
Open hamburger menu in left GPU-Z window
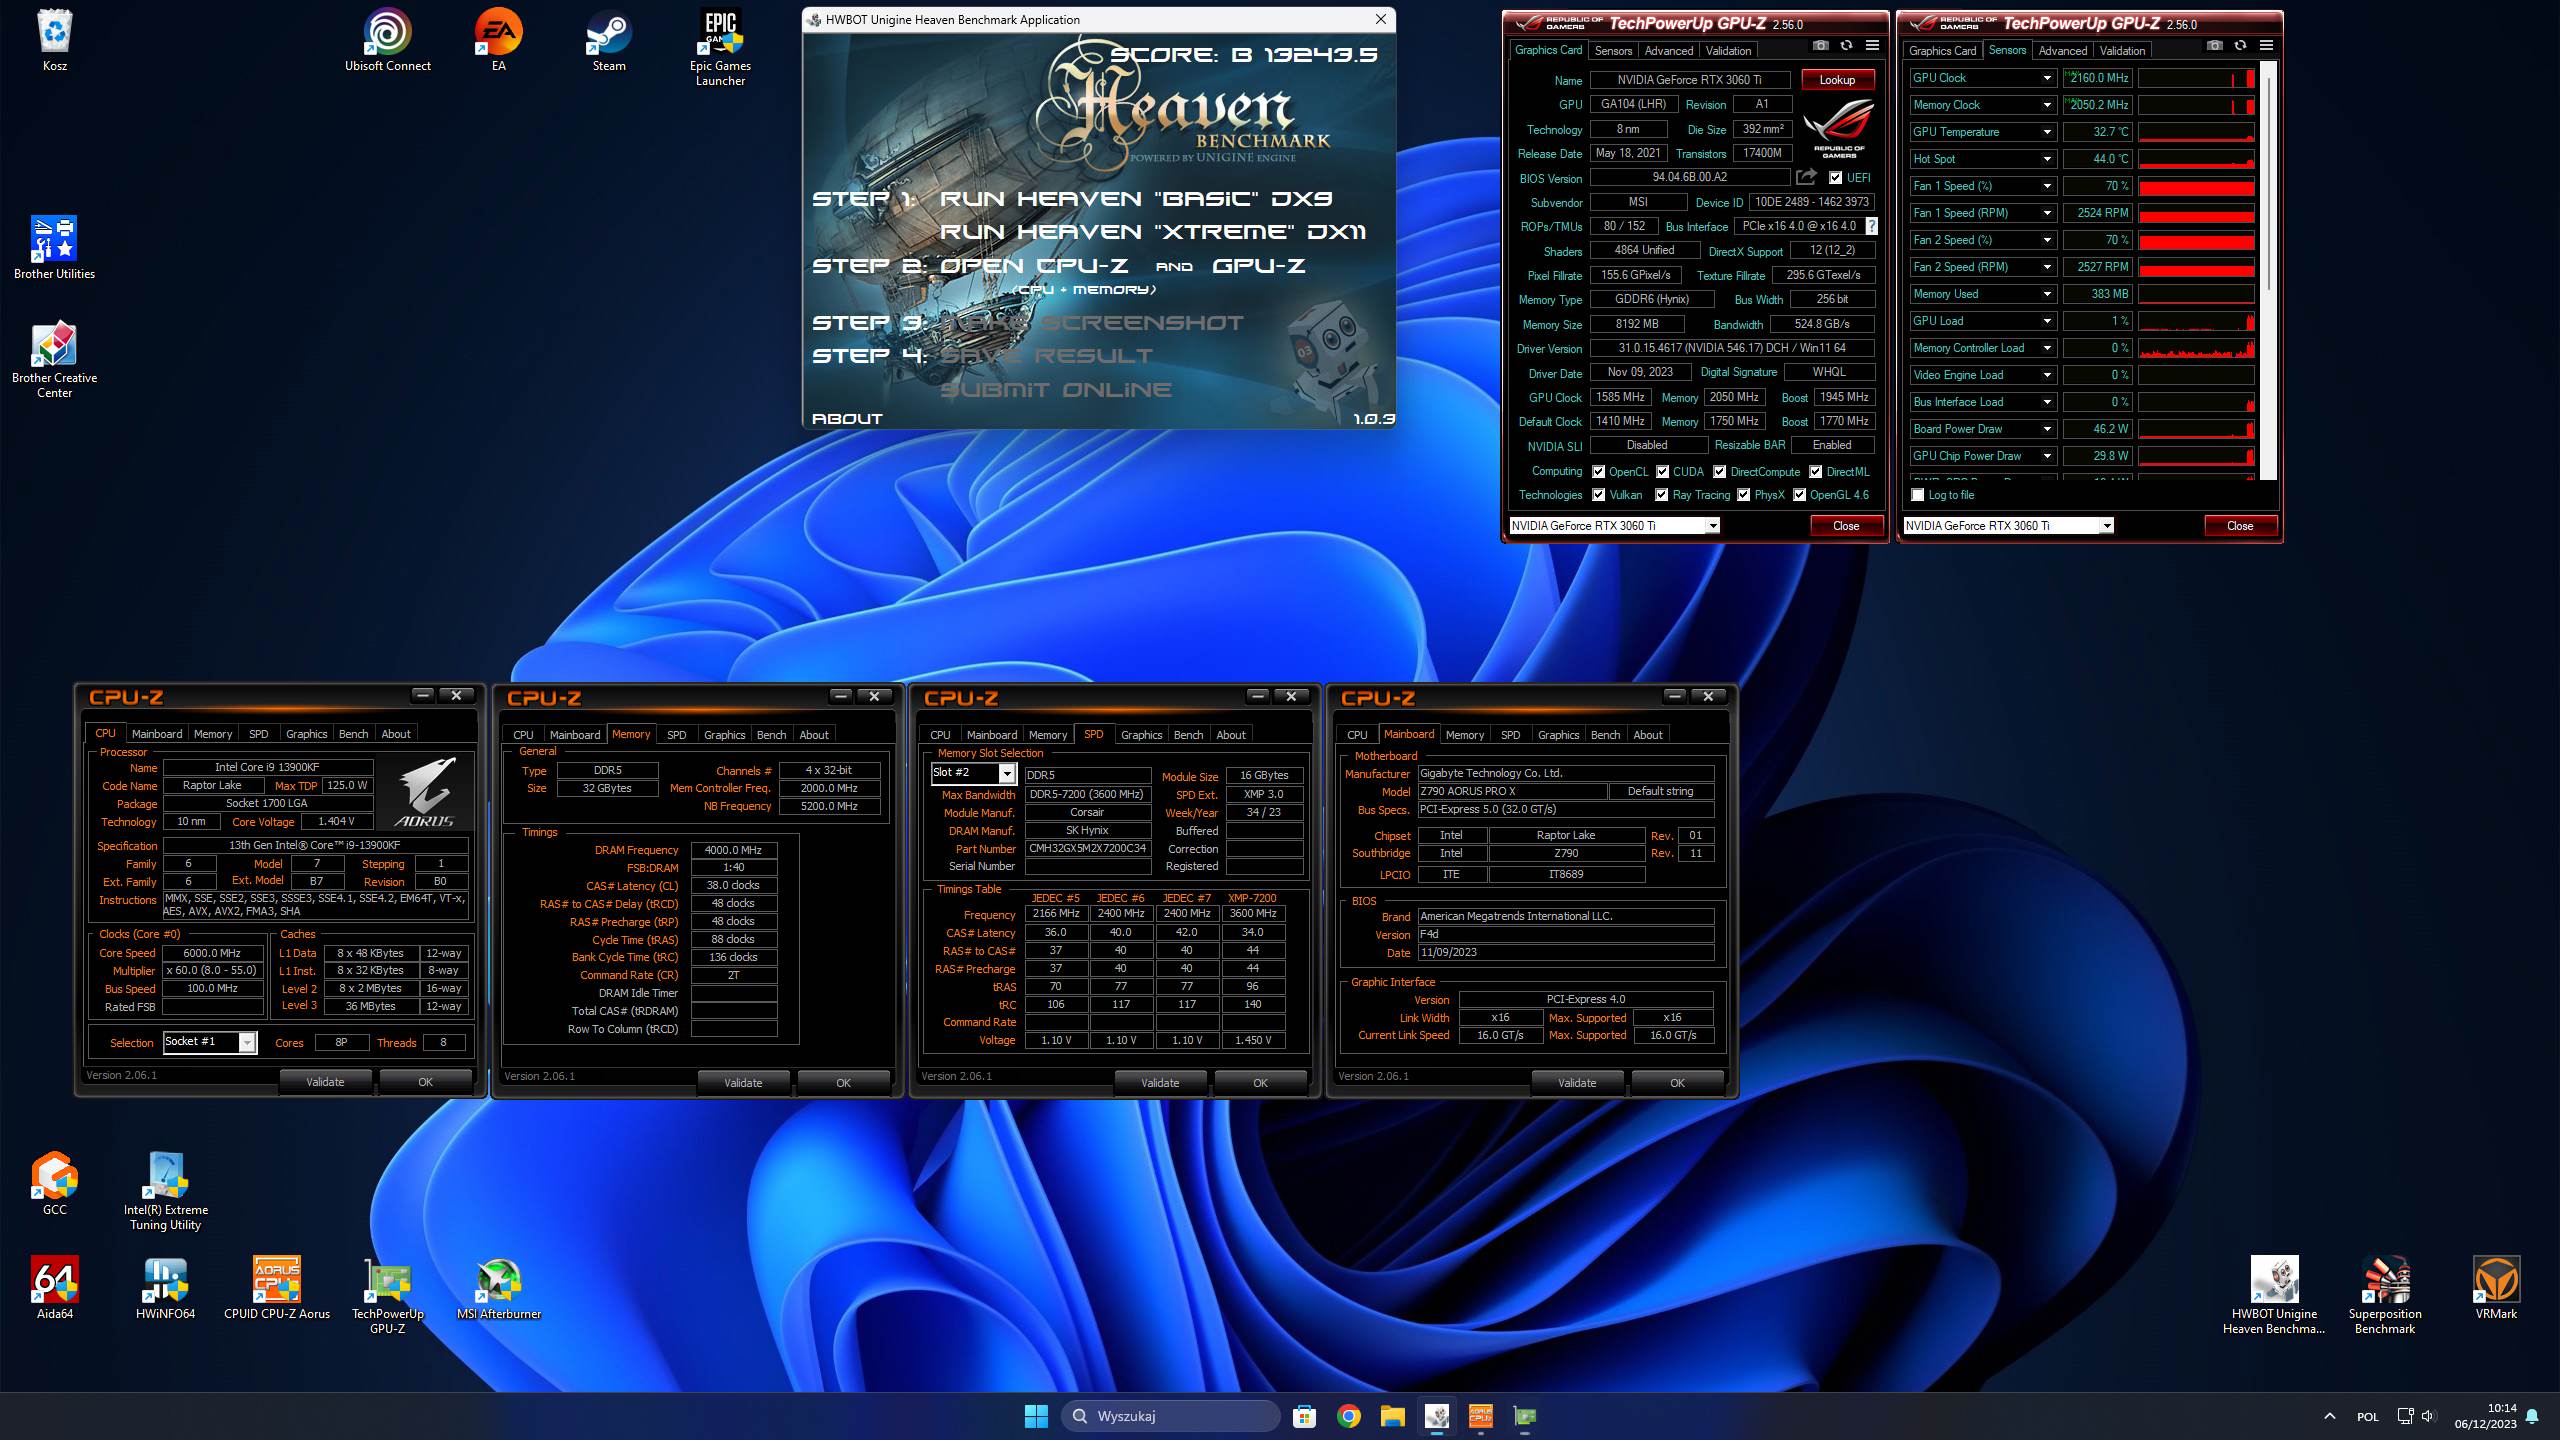pyautogui.click(x=1872, y=46)
